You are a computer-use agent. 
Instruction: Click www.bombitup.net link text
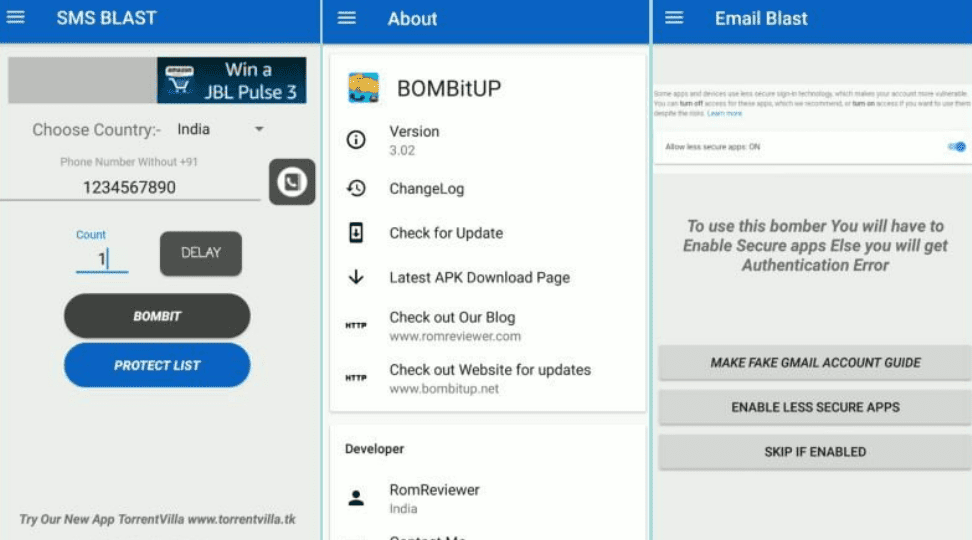444,389
